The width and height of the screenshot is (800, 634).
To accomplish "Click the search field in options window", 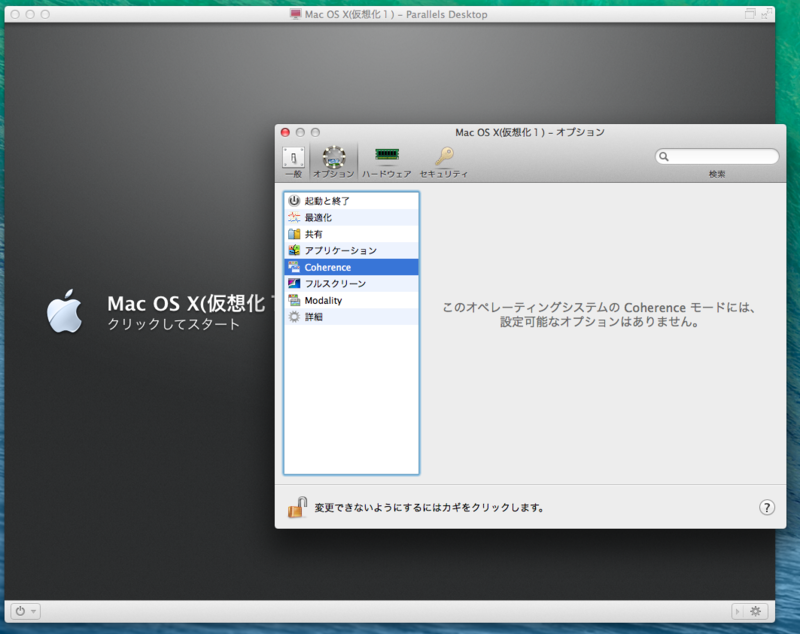I will (717, 157).
